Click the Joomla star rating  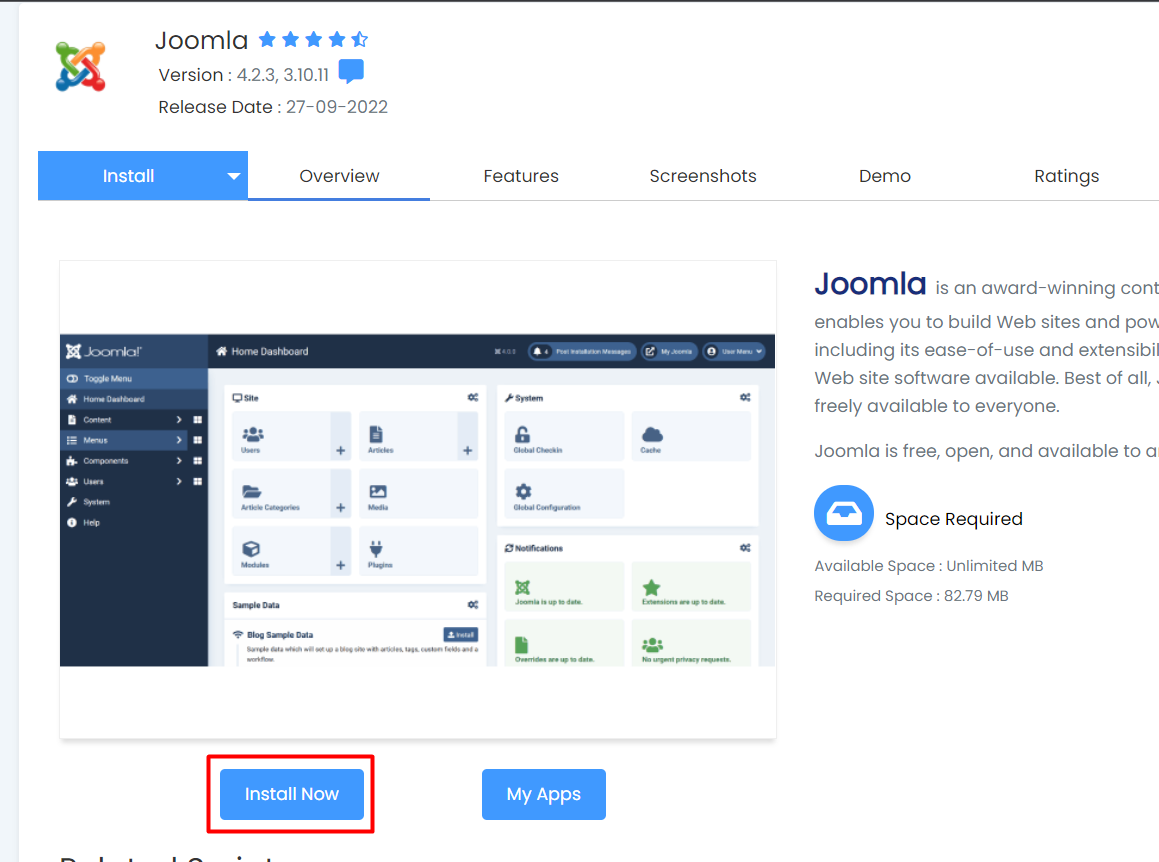point(313,39)
